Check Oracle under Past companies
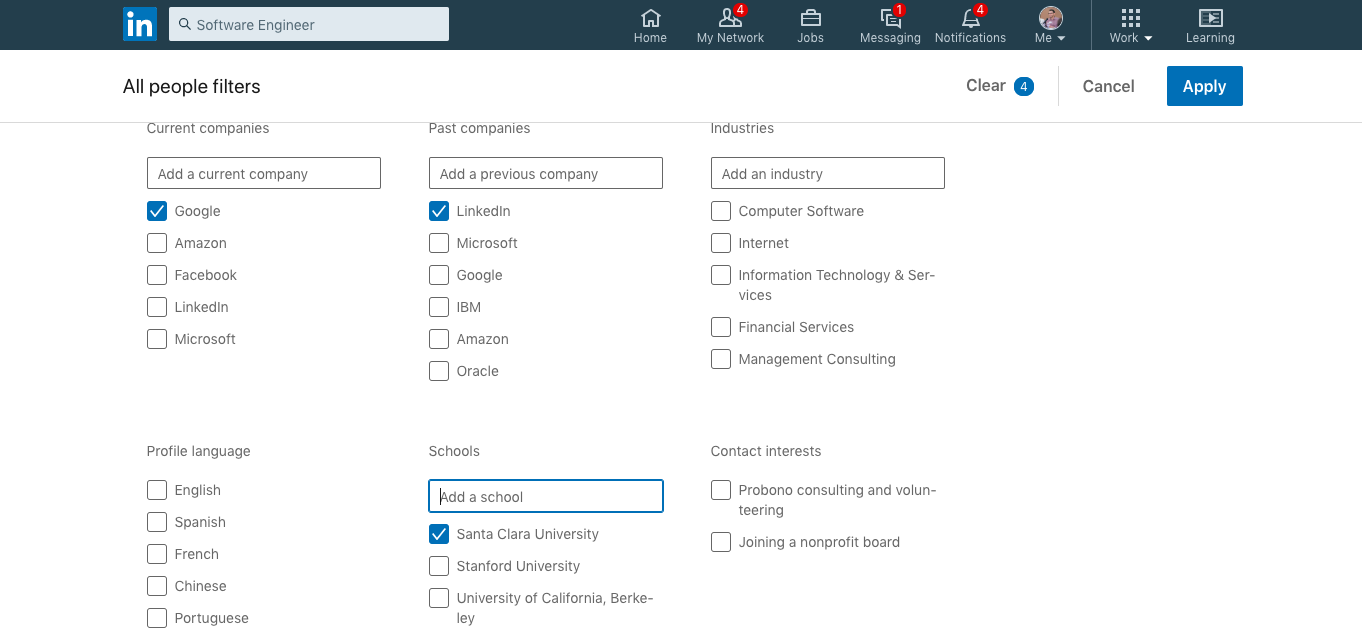1362x629 pixels. click(x=439, y=371)
